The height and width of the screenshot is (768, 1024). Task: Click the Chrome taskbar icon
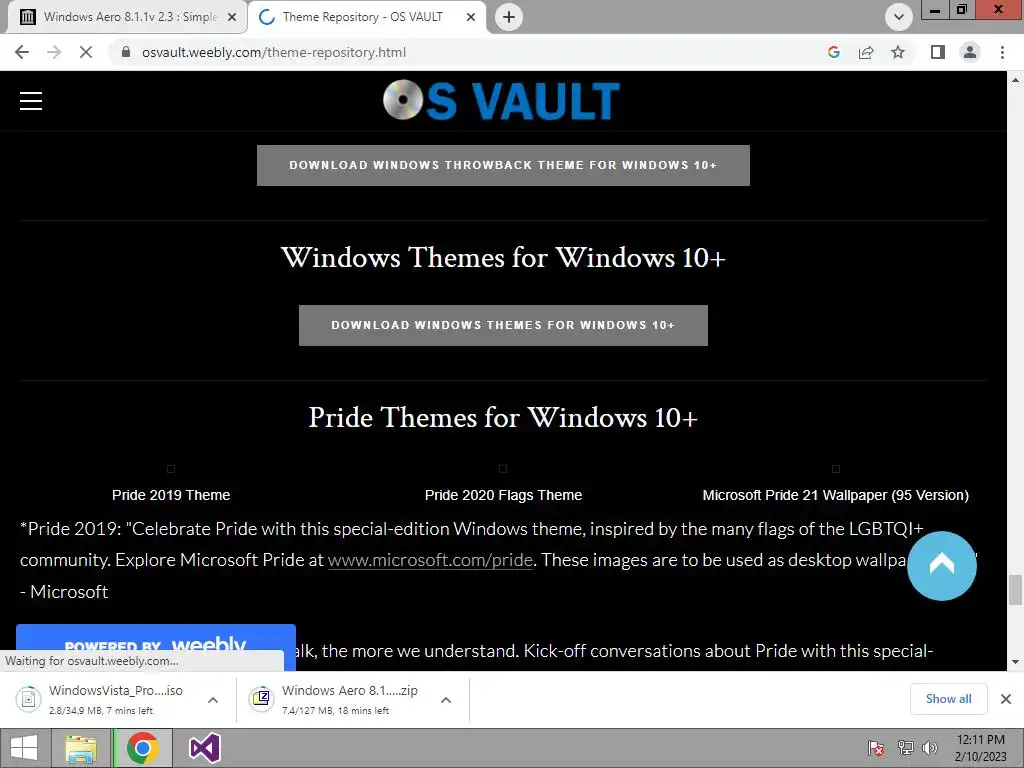tap(142, 748)
